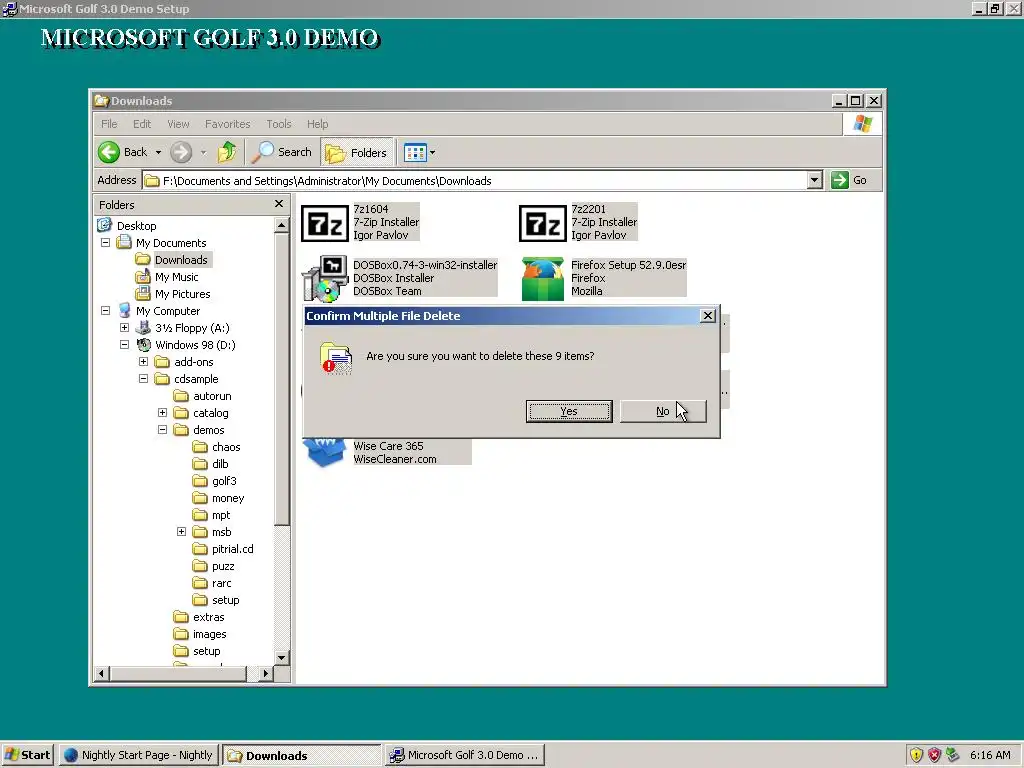
Task: Select the golf3 folder
Action: point(215,481)
